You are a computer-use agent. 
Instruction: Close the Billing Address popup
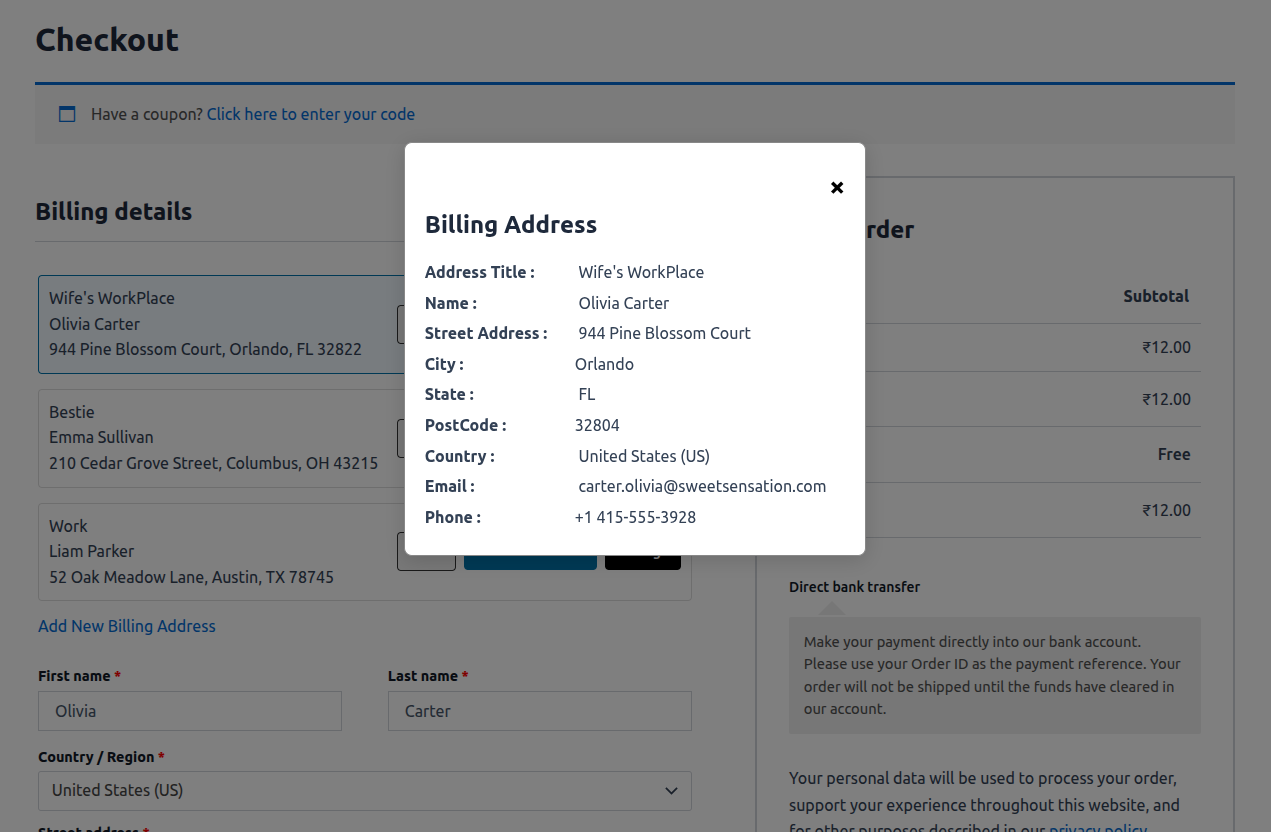[x=837, y=187]
